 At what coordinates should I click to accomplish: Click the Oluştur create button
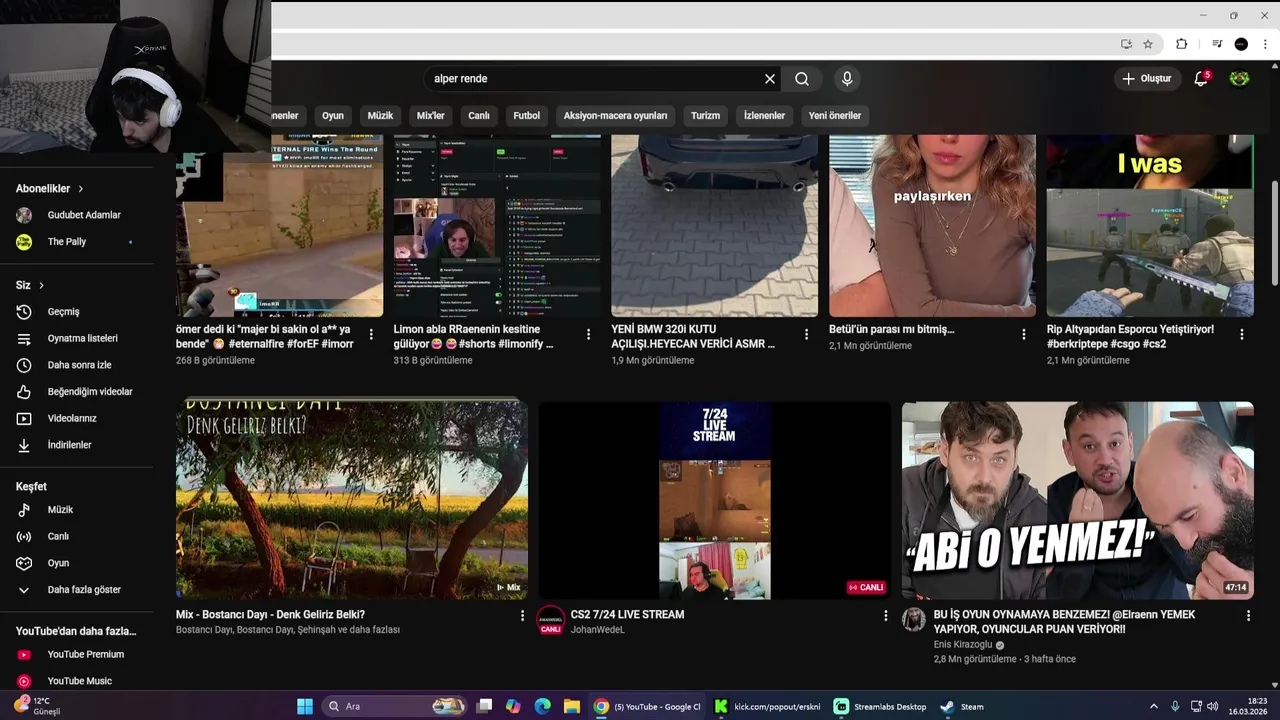1146,79
